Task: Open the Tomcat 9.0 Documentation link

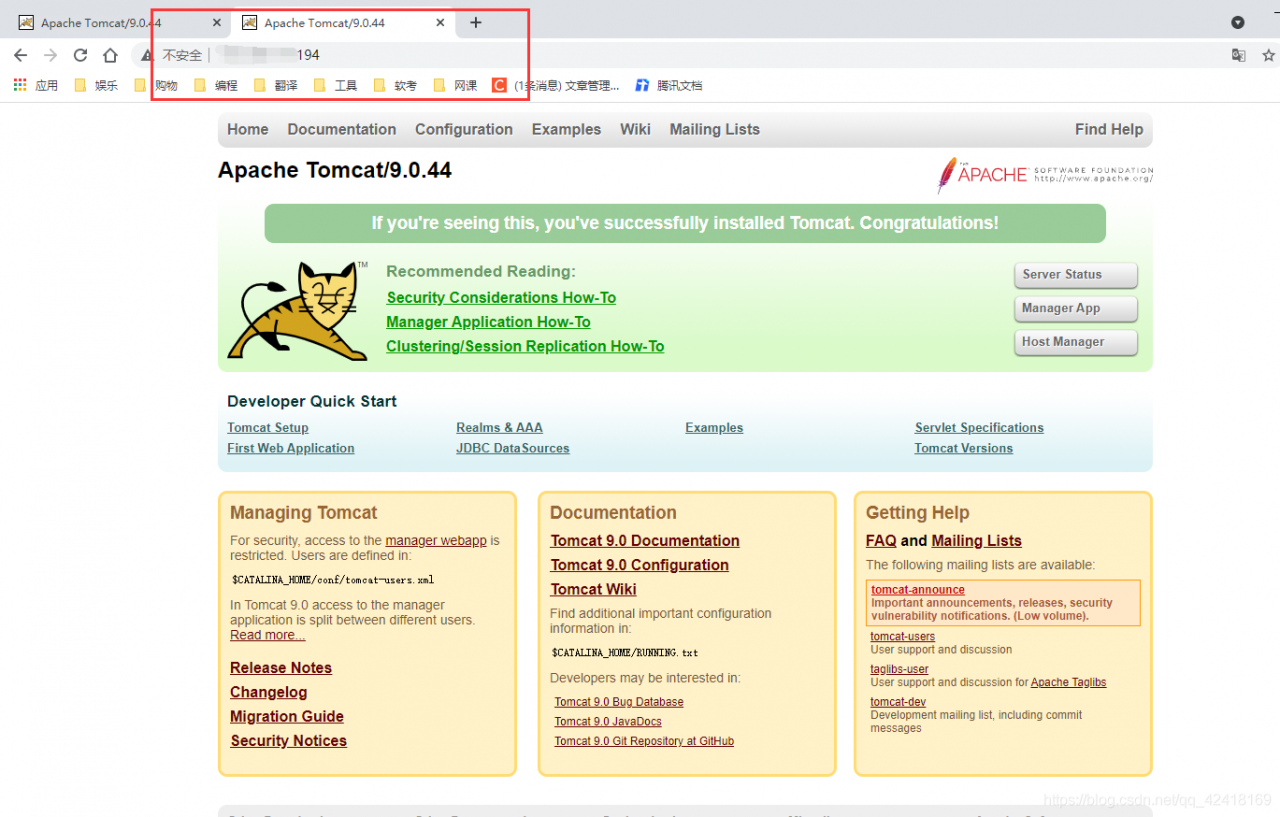Action: click(645, 541)
